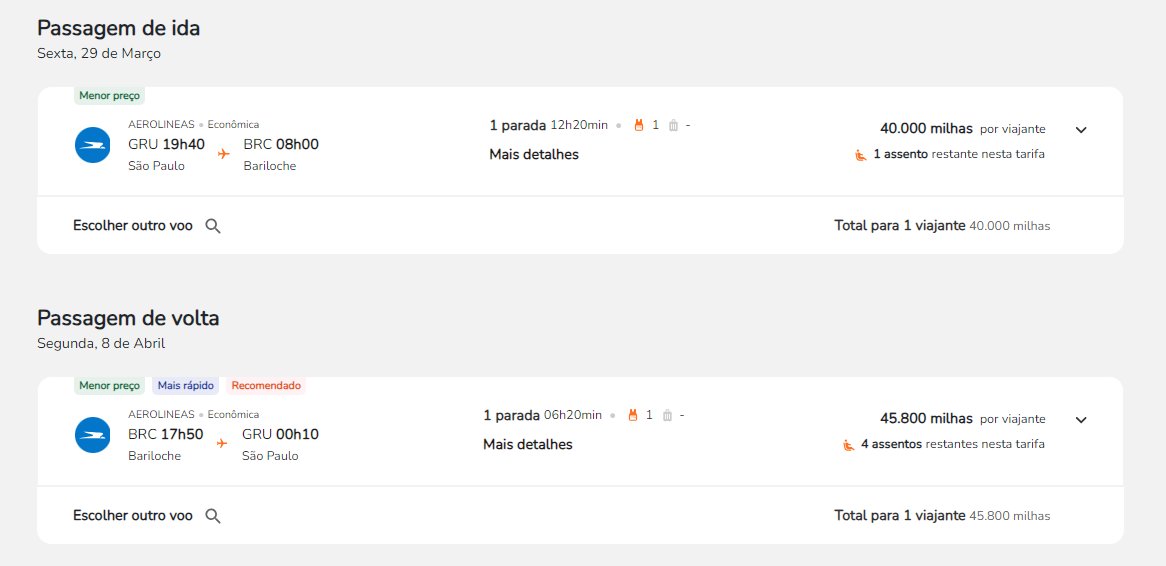Click the gray luggage icon on outbound flight
The image size is (1166, 566).
coord(673,125)
